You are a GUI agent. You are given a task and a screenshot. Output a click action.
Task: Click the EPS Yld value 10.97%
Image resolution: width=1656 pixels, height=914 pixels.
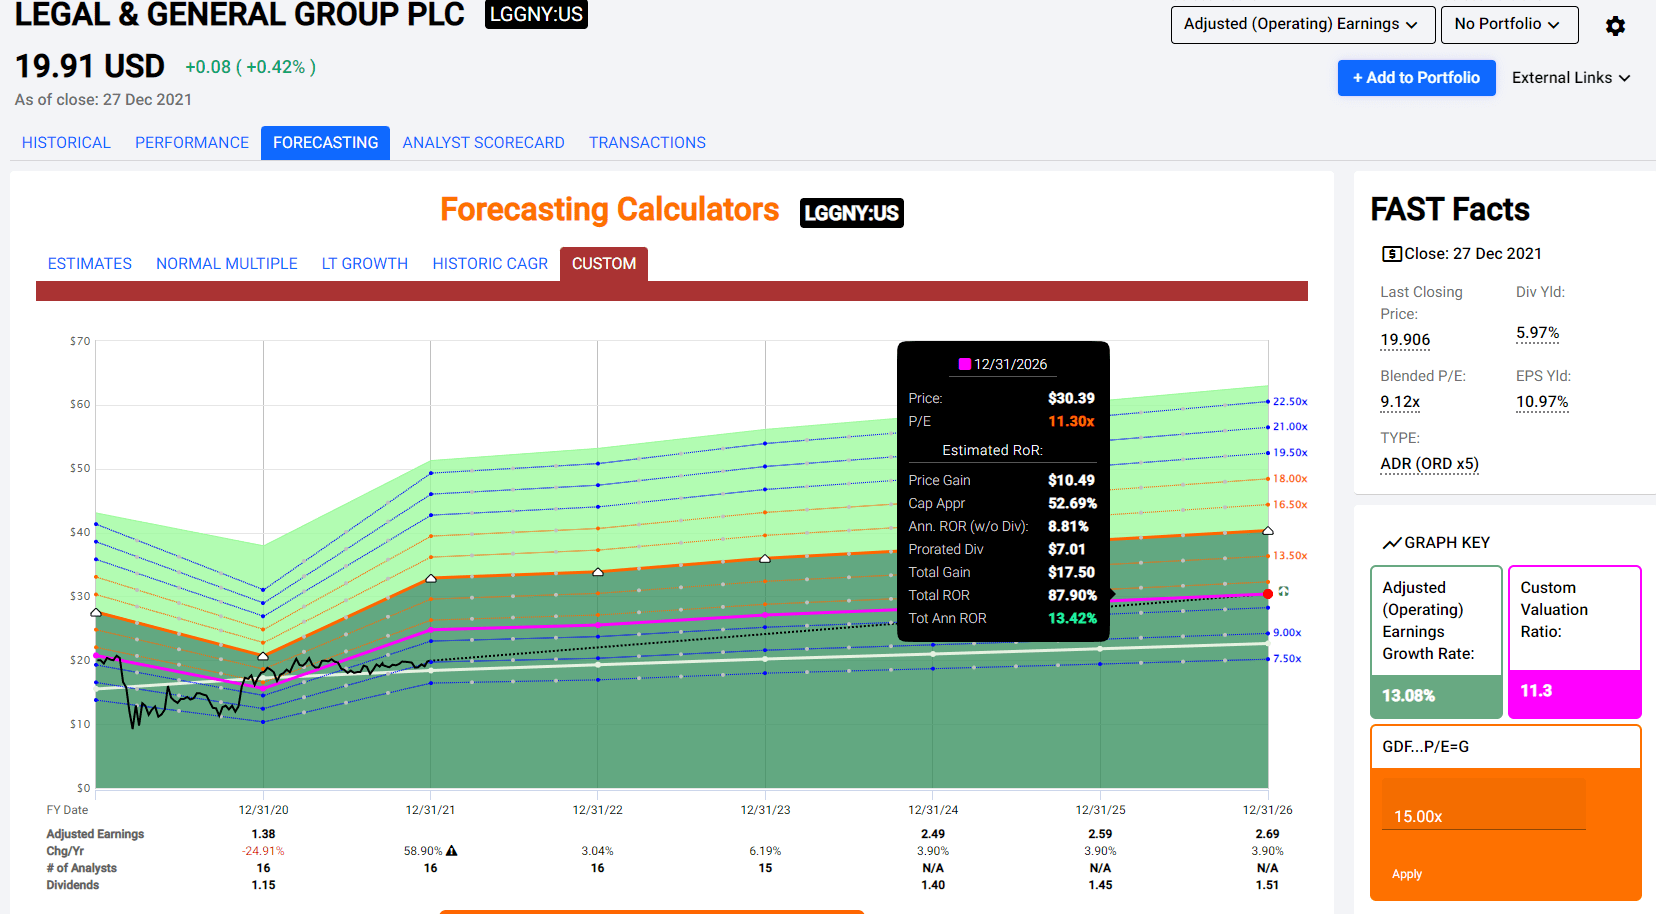(1542, 402)
